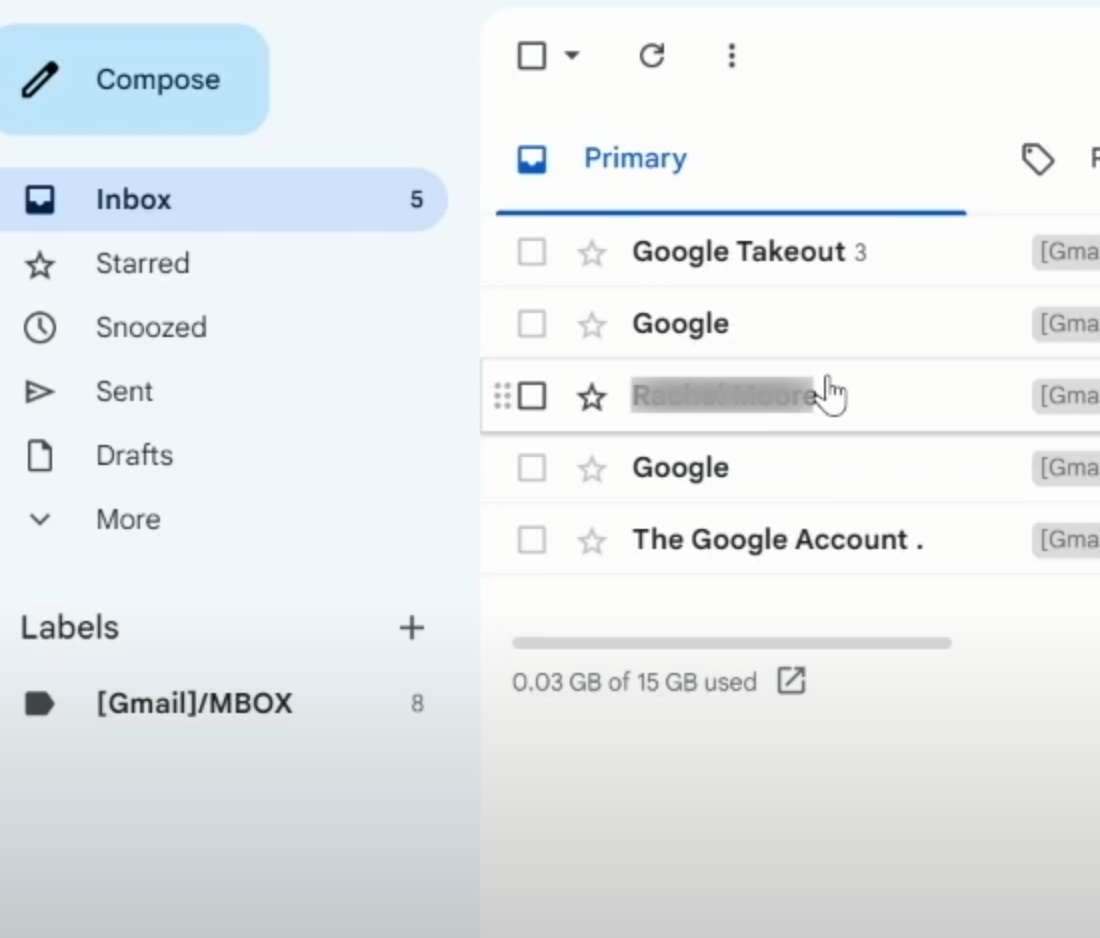The height and width of the screenshot is (938, 1100).
Task: Click the Labels section heading
Action: click(70, 627)
